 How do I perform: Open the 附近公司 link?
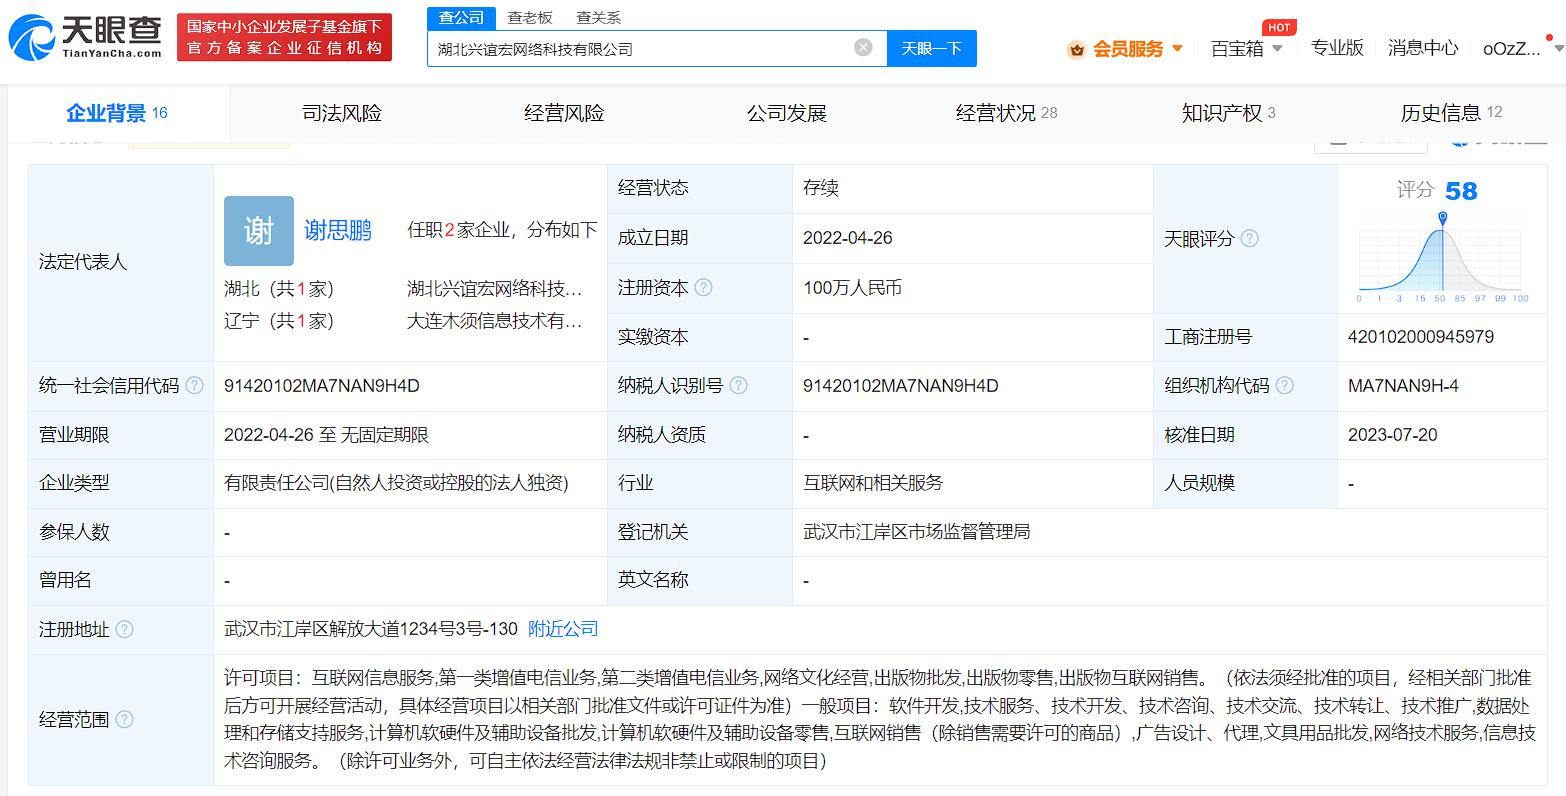[x=563, y=629]
